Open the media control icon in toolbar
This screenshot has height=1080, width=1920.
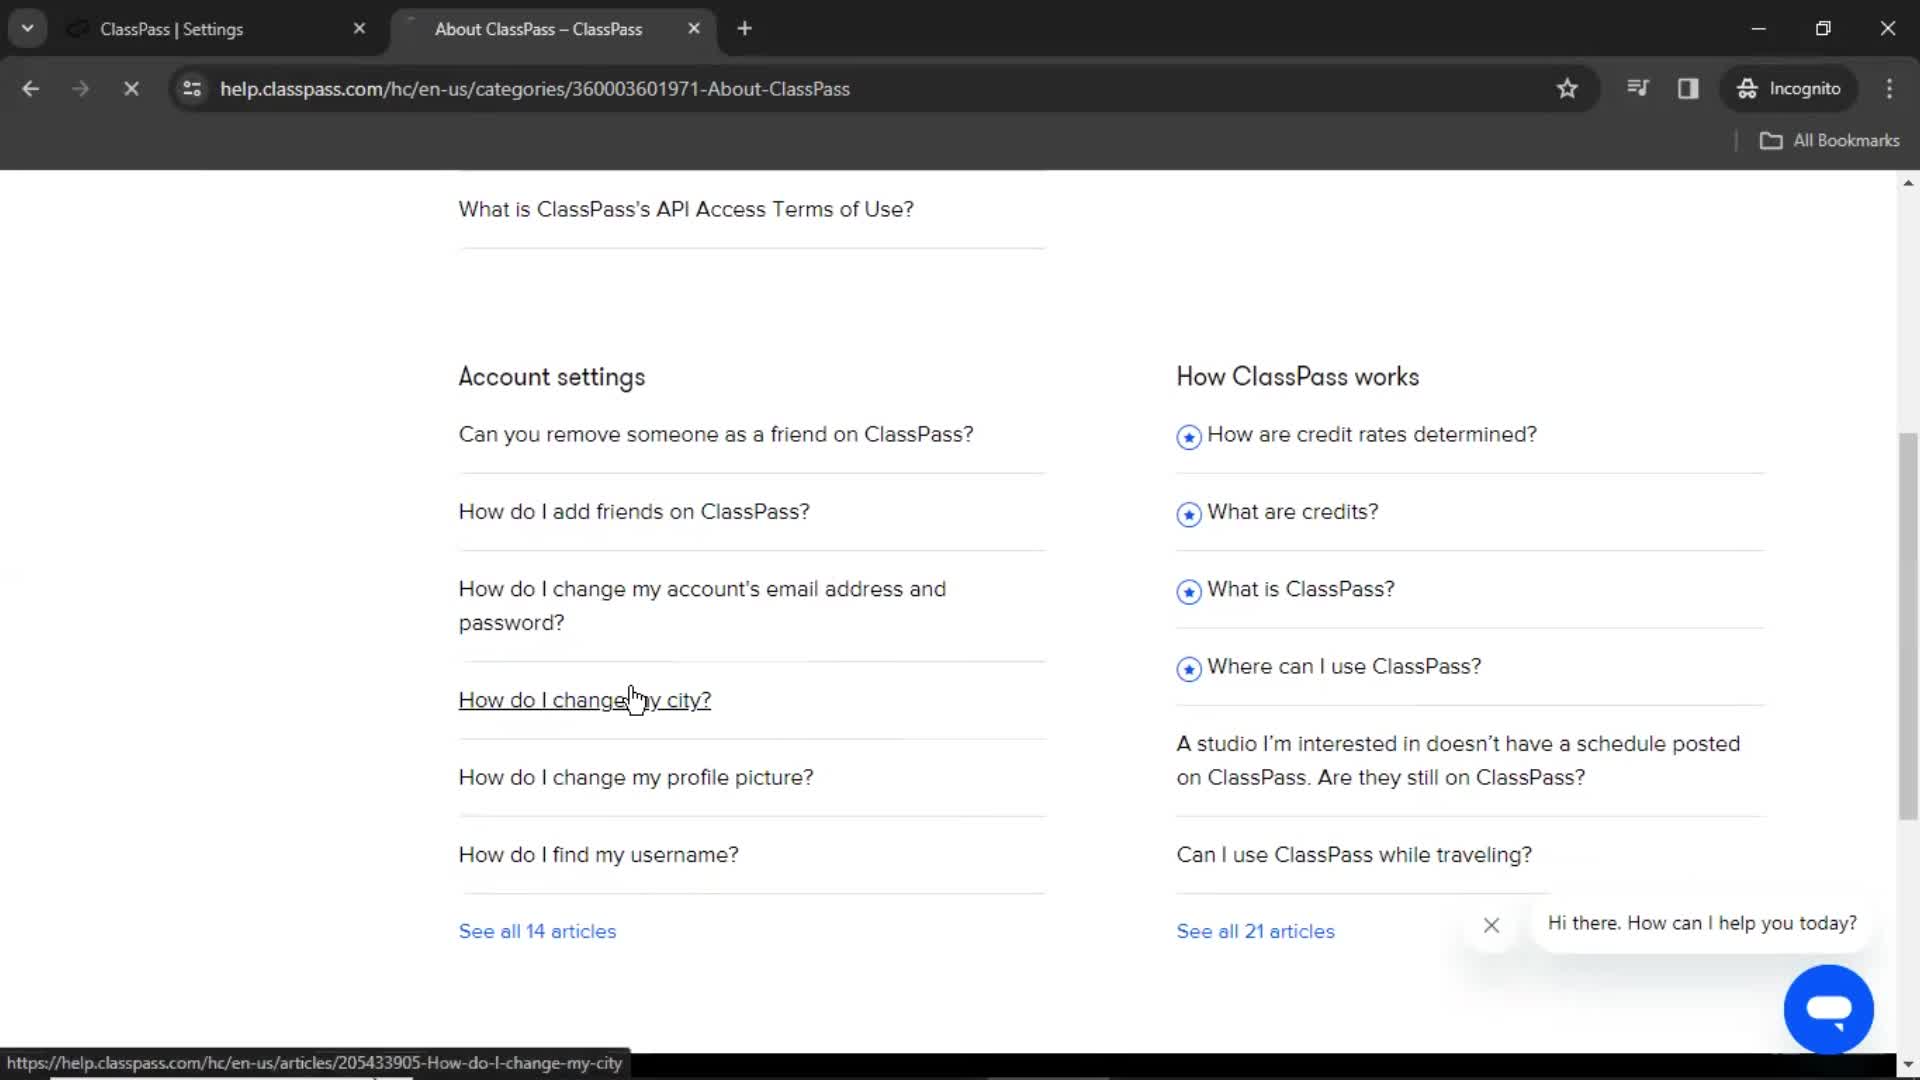click(1637, 89)
